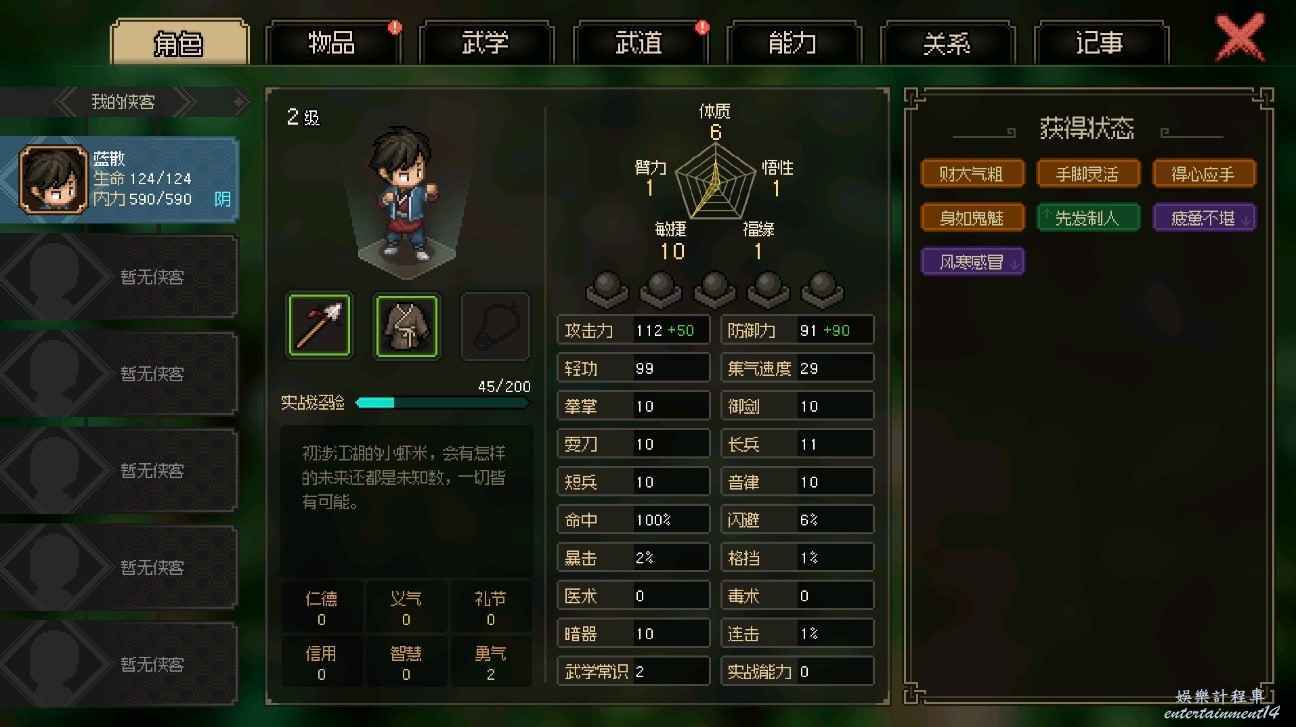Click the right arrow beside 我的侠客
Viewport: 1296px width, 727px height.
point(239,101)
